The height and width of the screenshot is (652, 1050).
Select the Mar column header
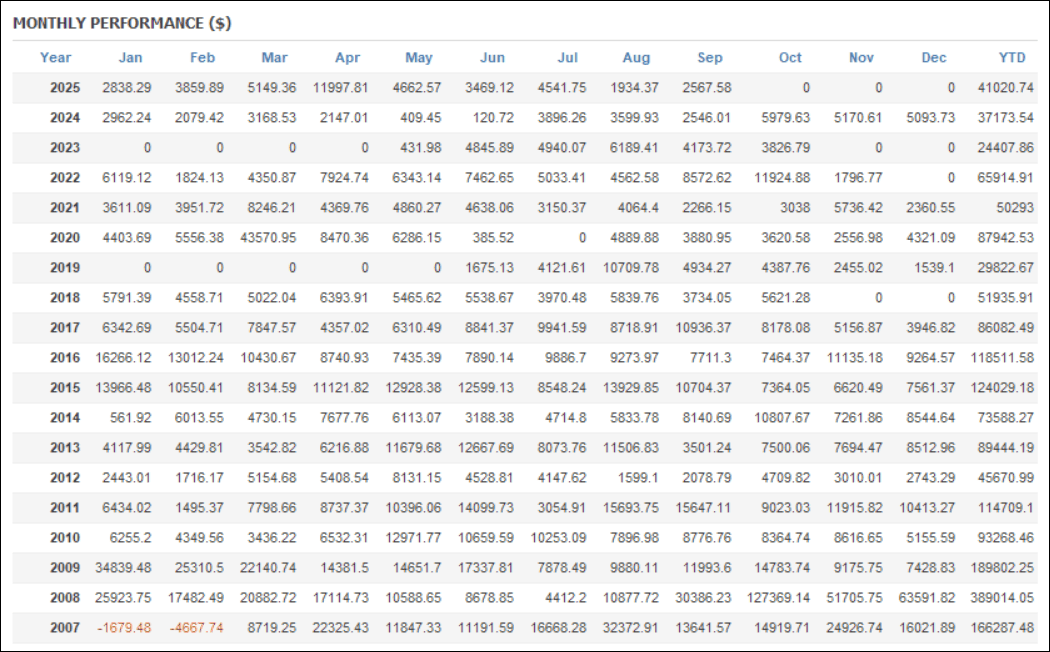(x=274, y=58)
